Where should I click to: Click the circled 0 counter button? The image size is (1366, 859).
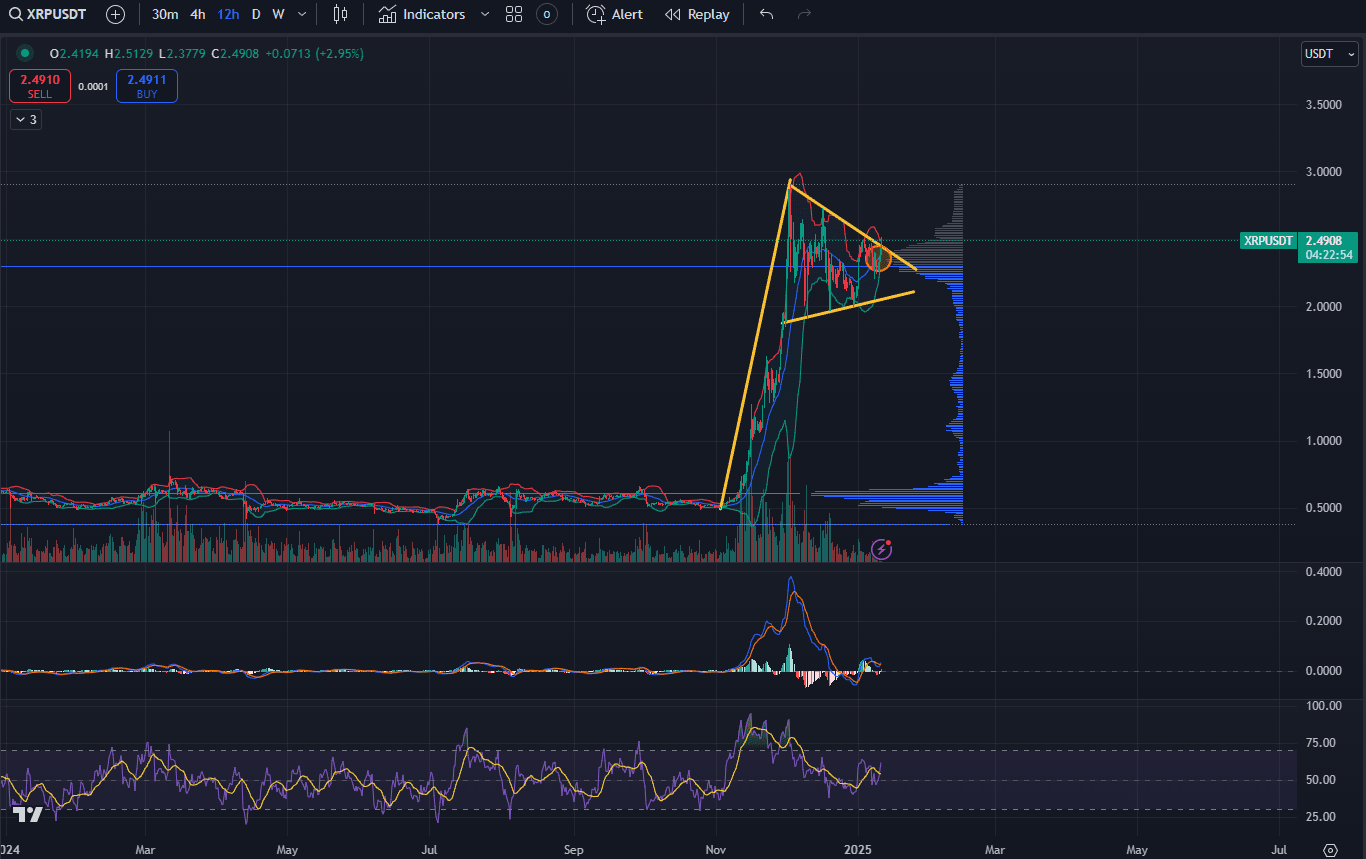[546, 14]
